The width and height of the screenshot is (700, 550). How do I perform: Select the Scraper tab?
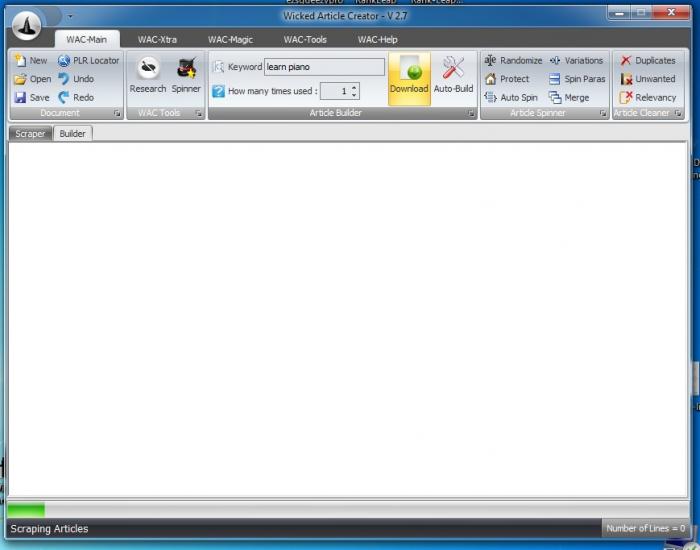click(30, 133)
